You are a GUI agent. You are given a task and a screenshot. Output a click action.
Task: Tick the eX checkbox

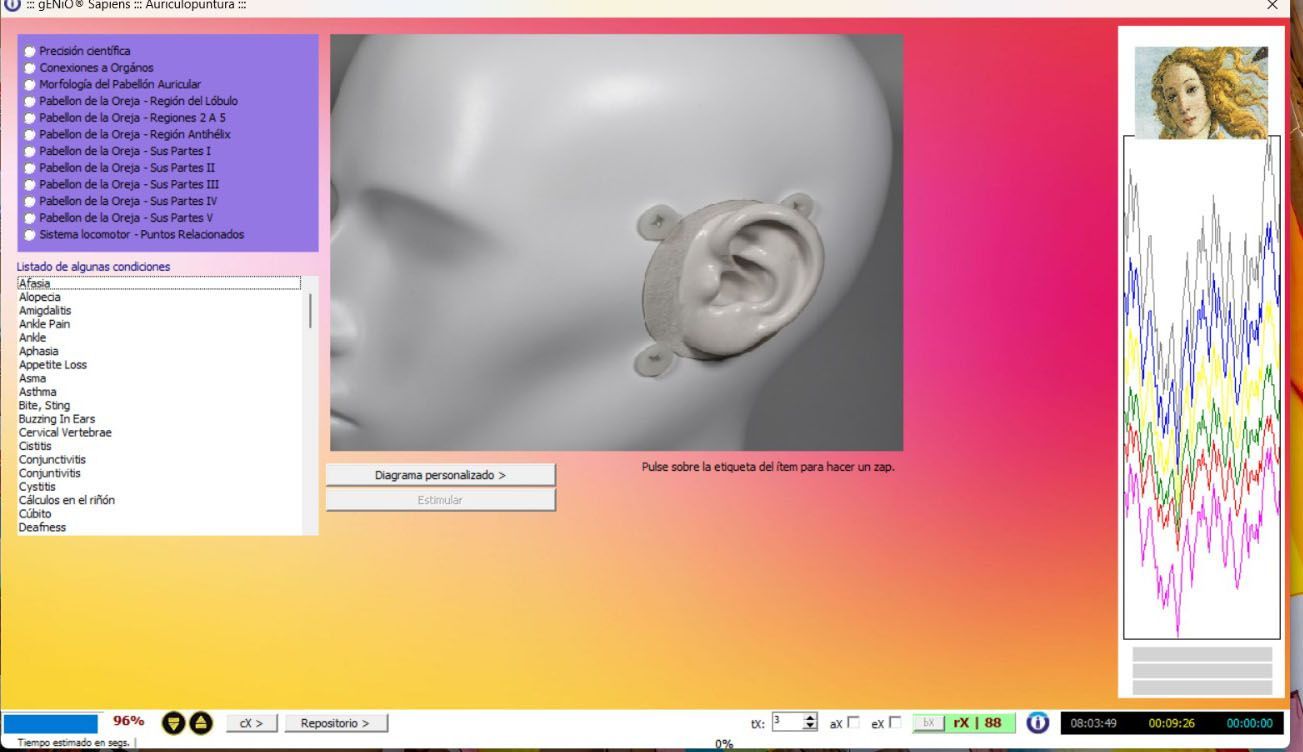click(895, 722)
